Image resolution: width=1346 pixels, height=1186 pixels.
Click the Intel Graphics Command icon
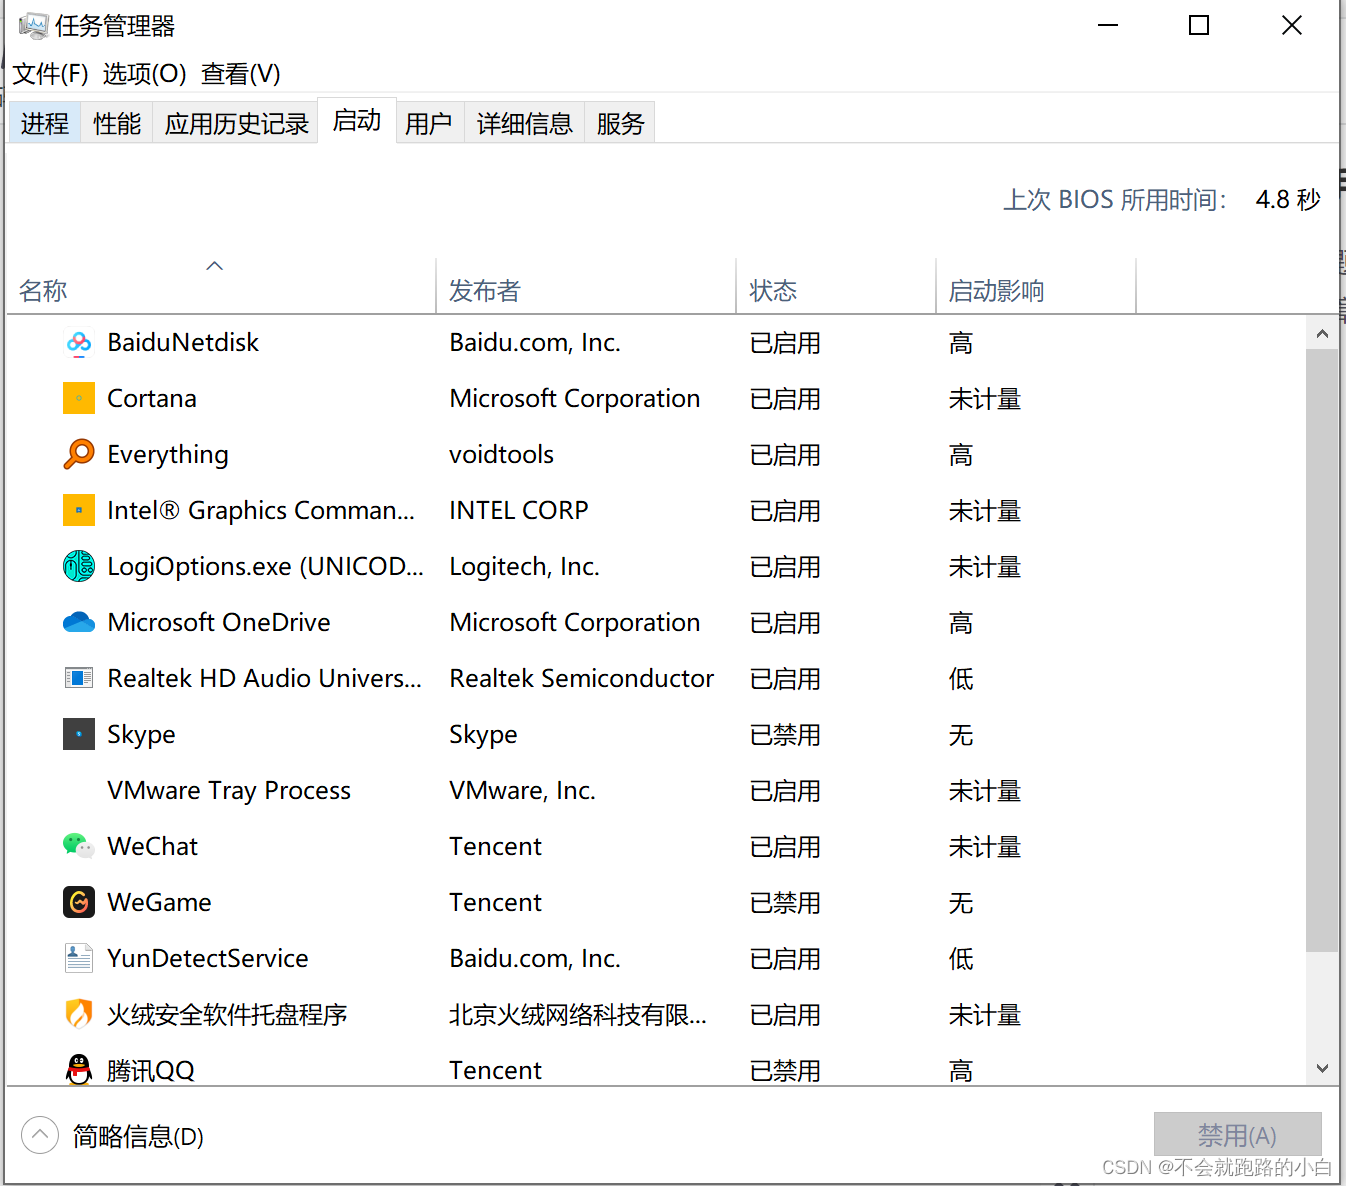pyautogui.click(x=79, y=510)
